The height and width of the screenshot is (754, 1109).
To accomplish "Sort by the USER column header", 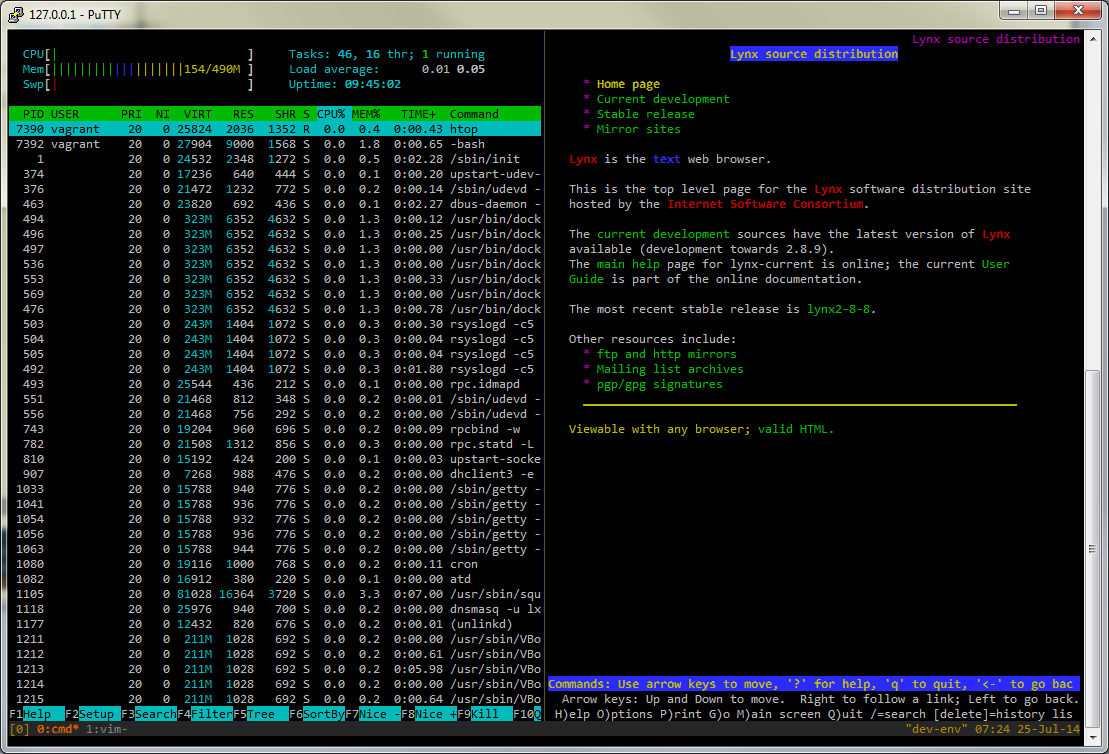I will pyautogui.click(x=65, y=114).
